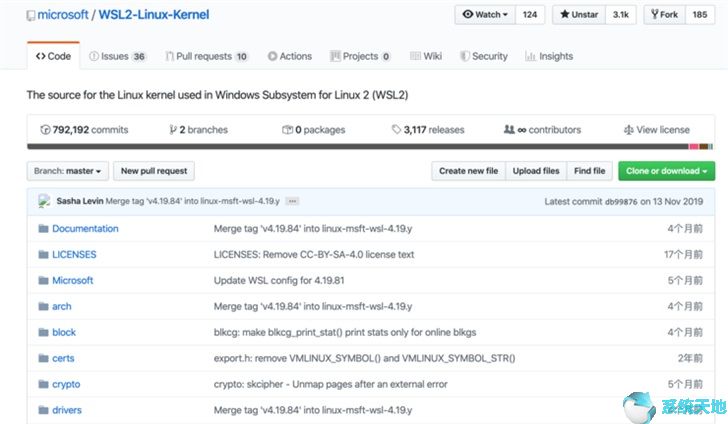
Task: Open the drivers row's commit message
Action: tap(313, 411)
